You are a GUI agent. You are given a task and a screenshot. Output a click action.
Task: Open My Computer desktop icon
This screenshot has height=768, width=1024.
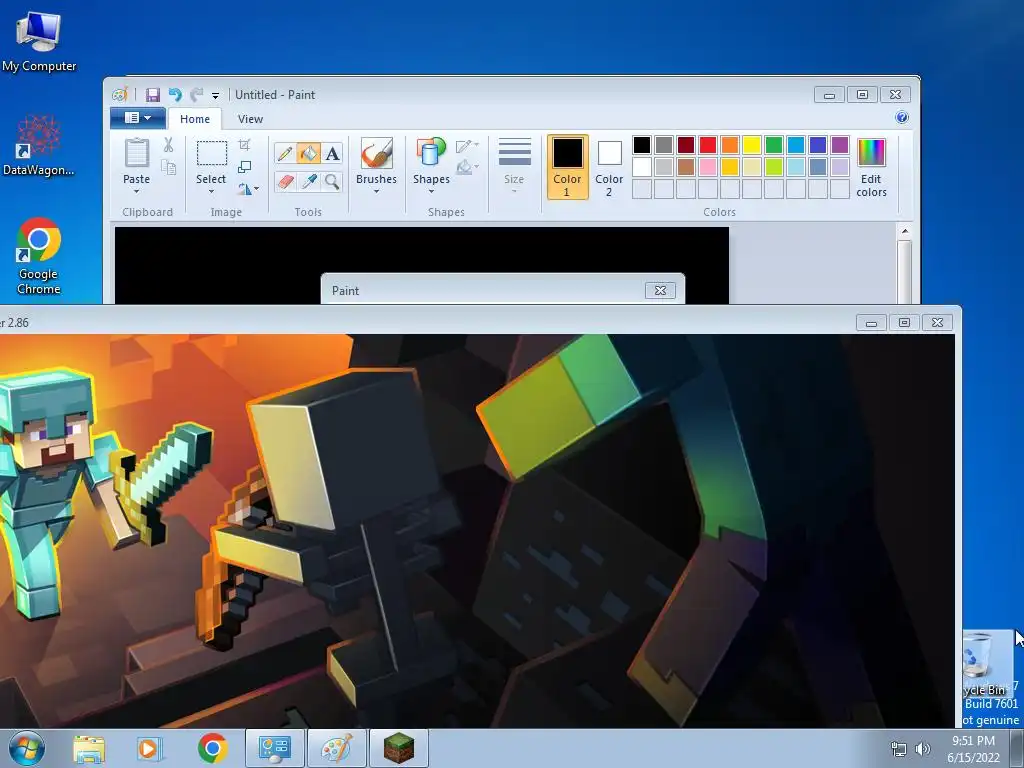point(39,40)
